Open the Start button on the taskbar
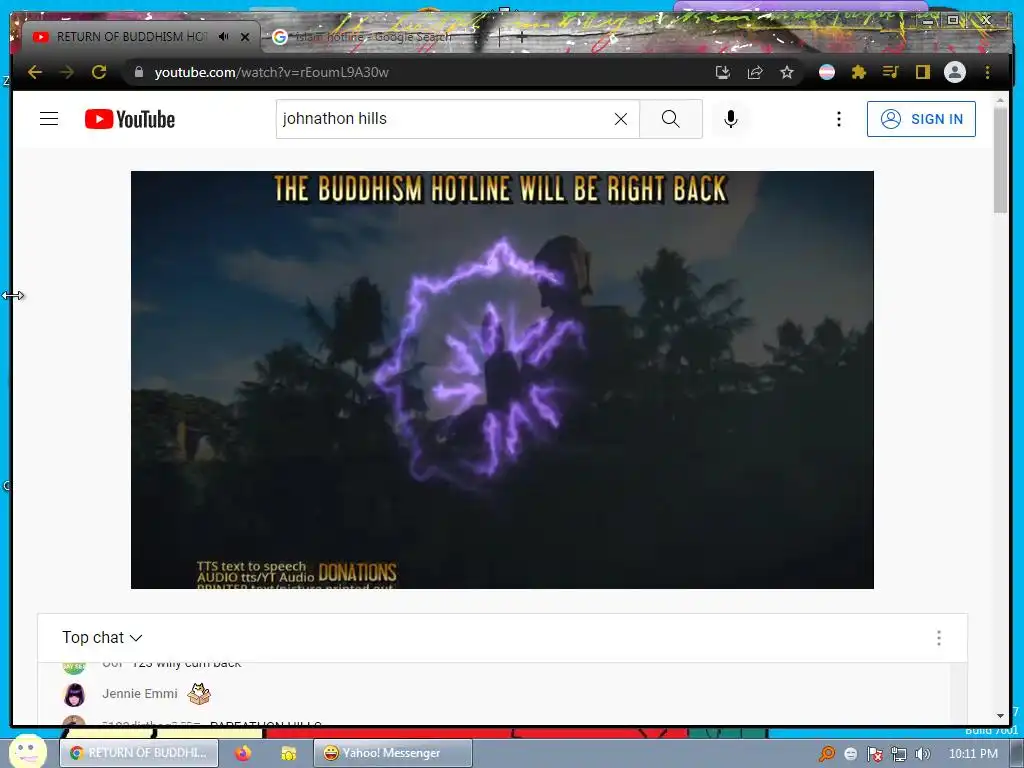 (27, 751)
